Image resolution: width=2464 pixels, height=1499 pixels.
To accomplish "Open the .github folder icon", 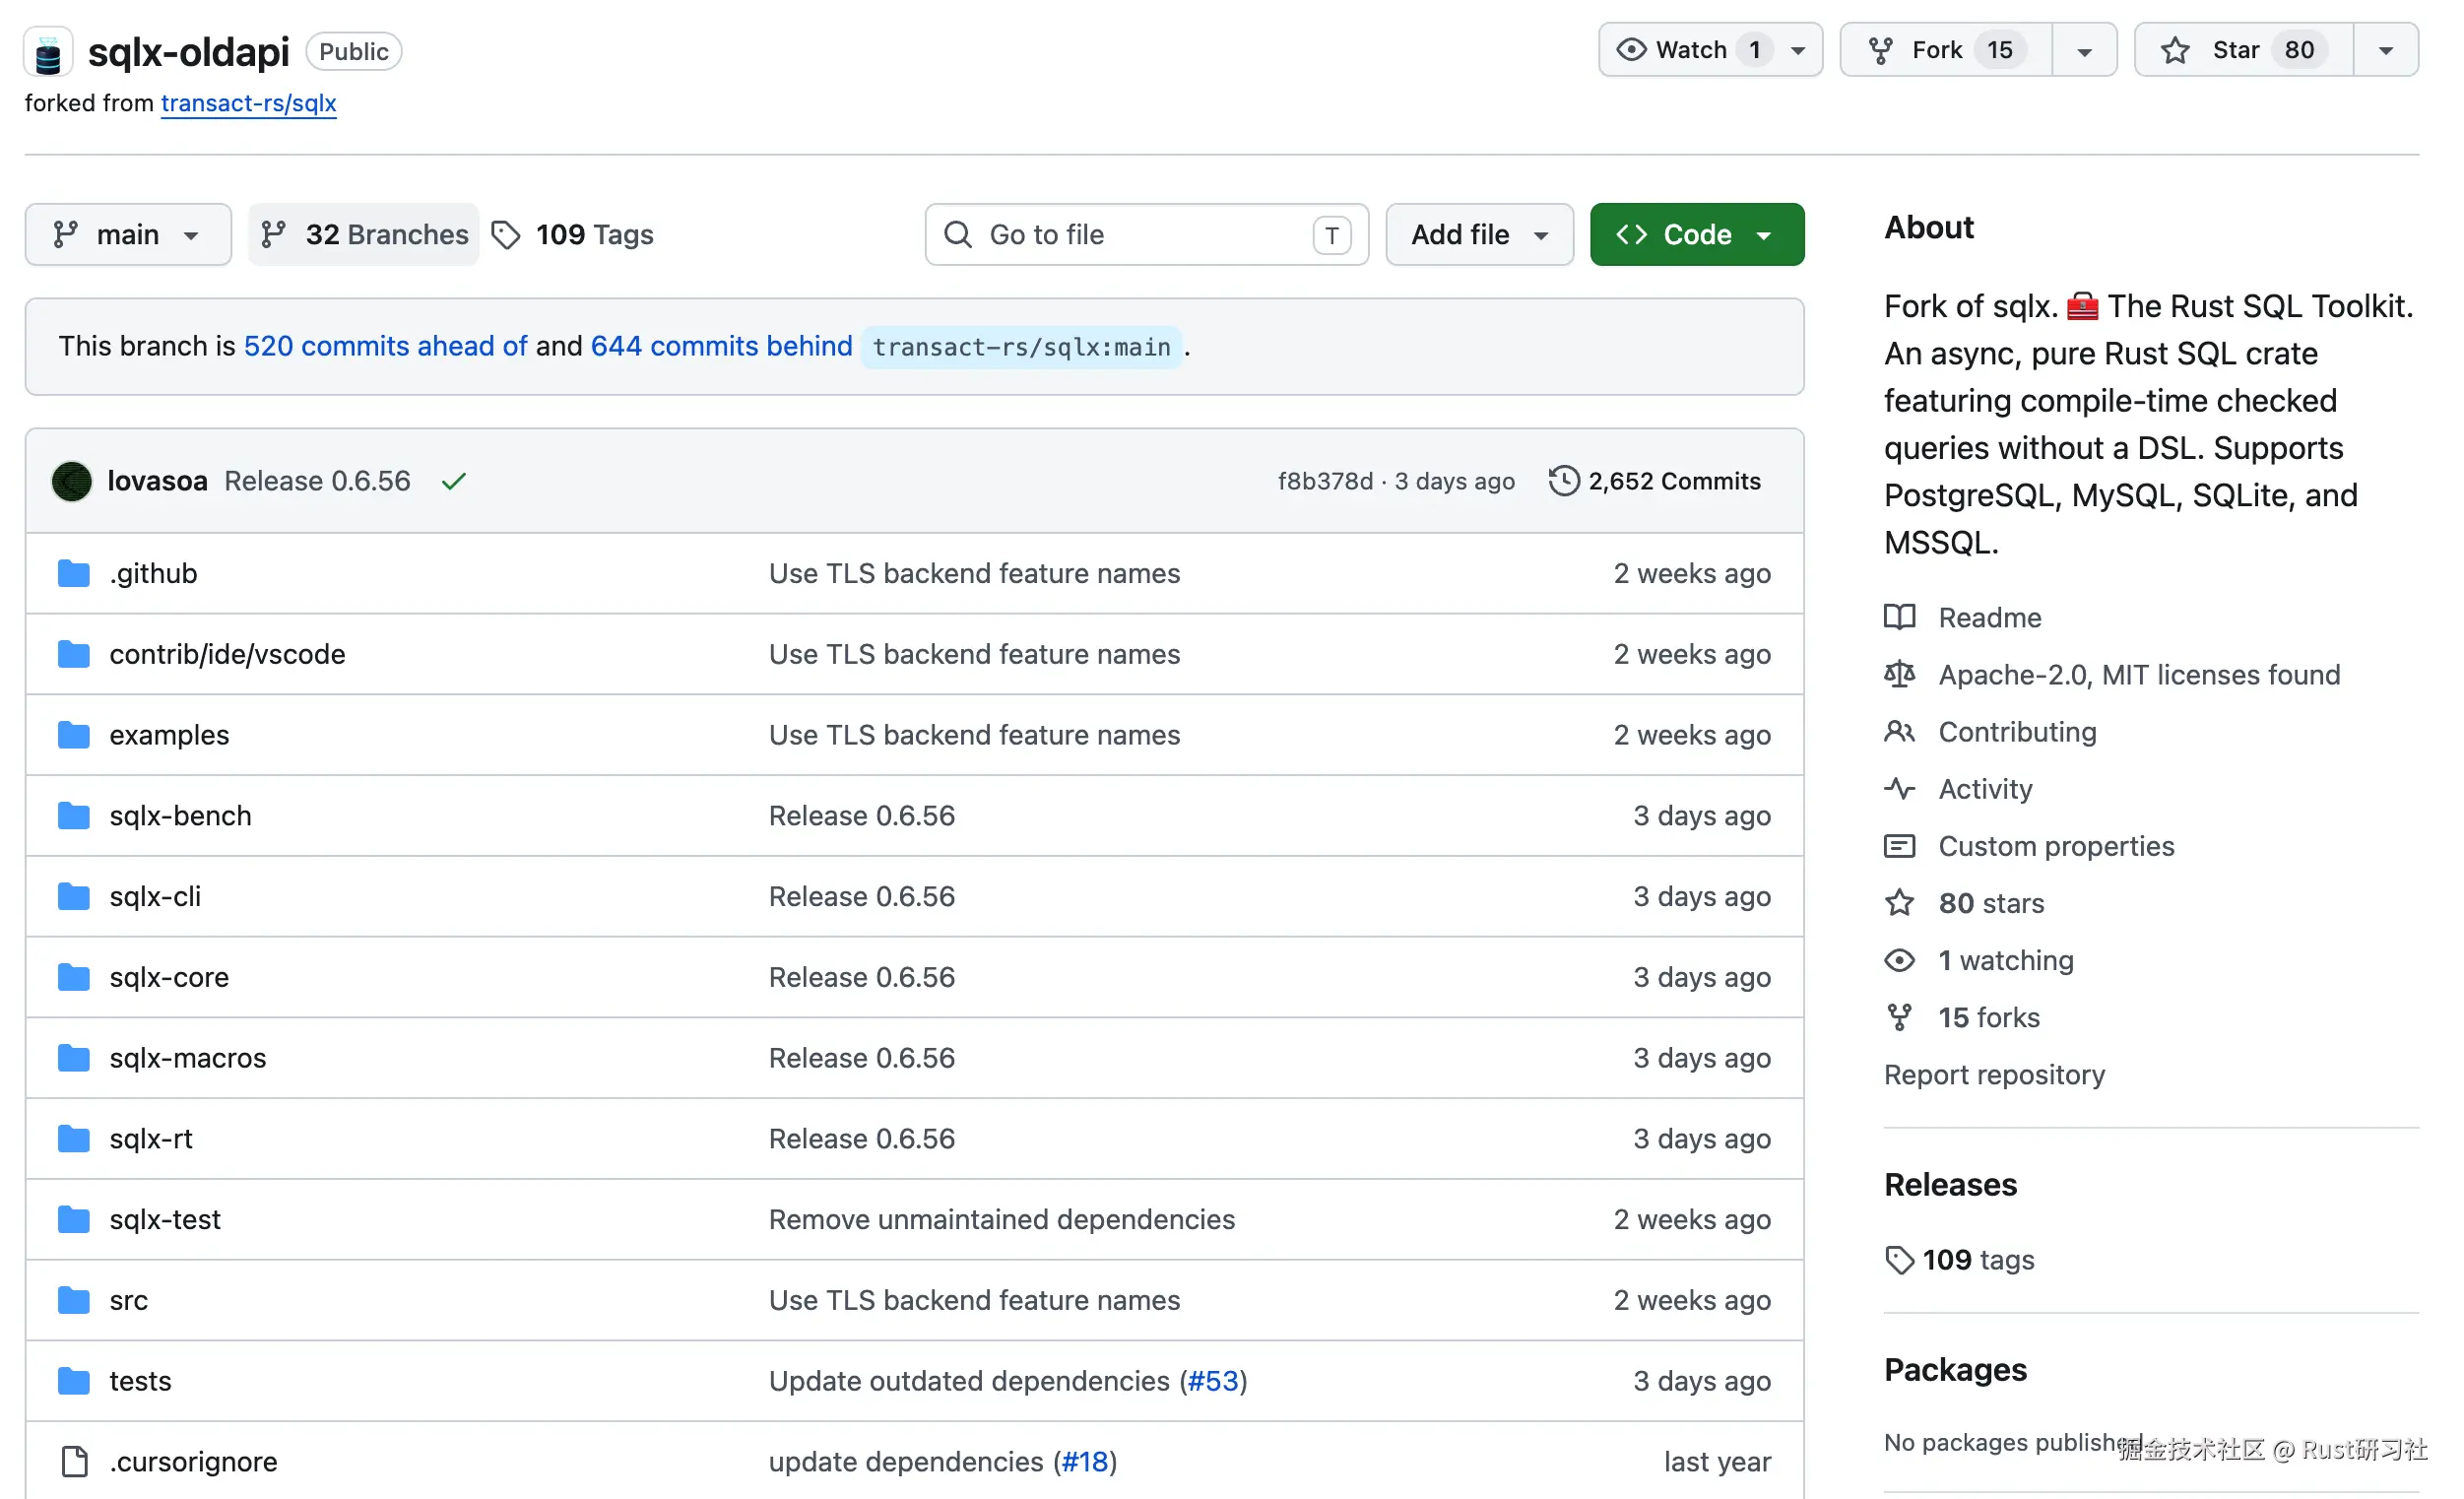I will (x=73, y=574).
